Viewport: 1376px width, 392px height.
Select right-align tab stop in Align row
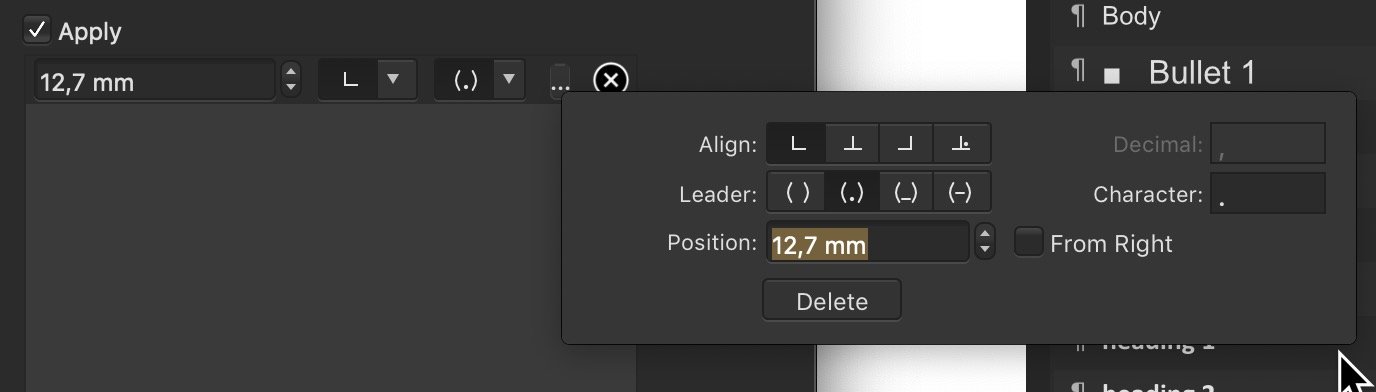[x=906, y=144]
